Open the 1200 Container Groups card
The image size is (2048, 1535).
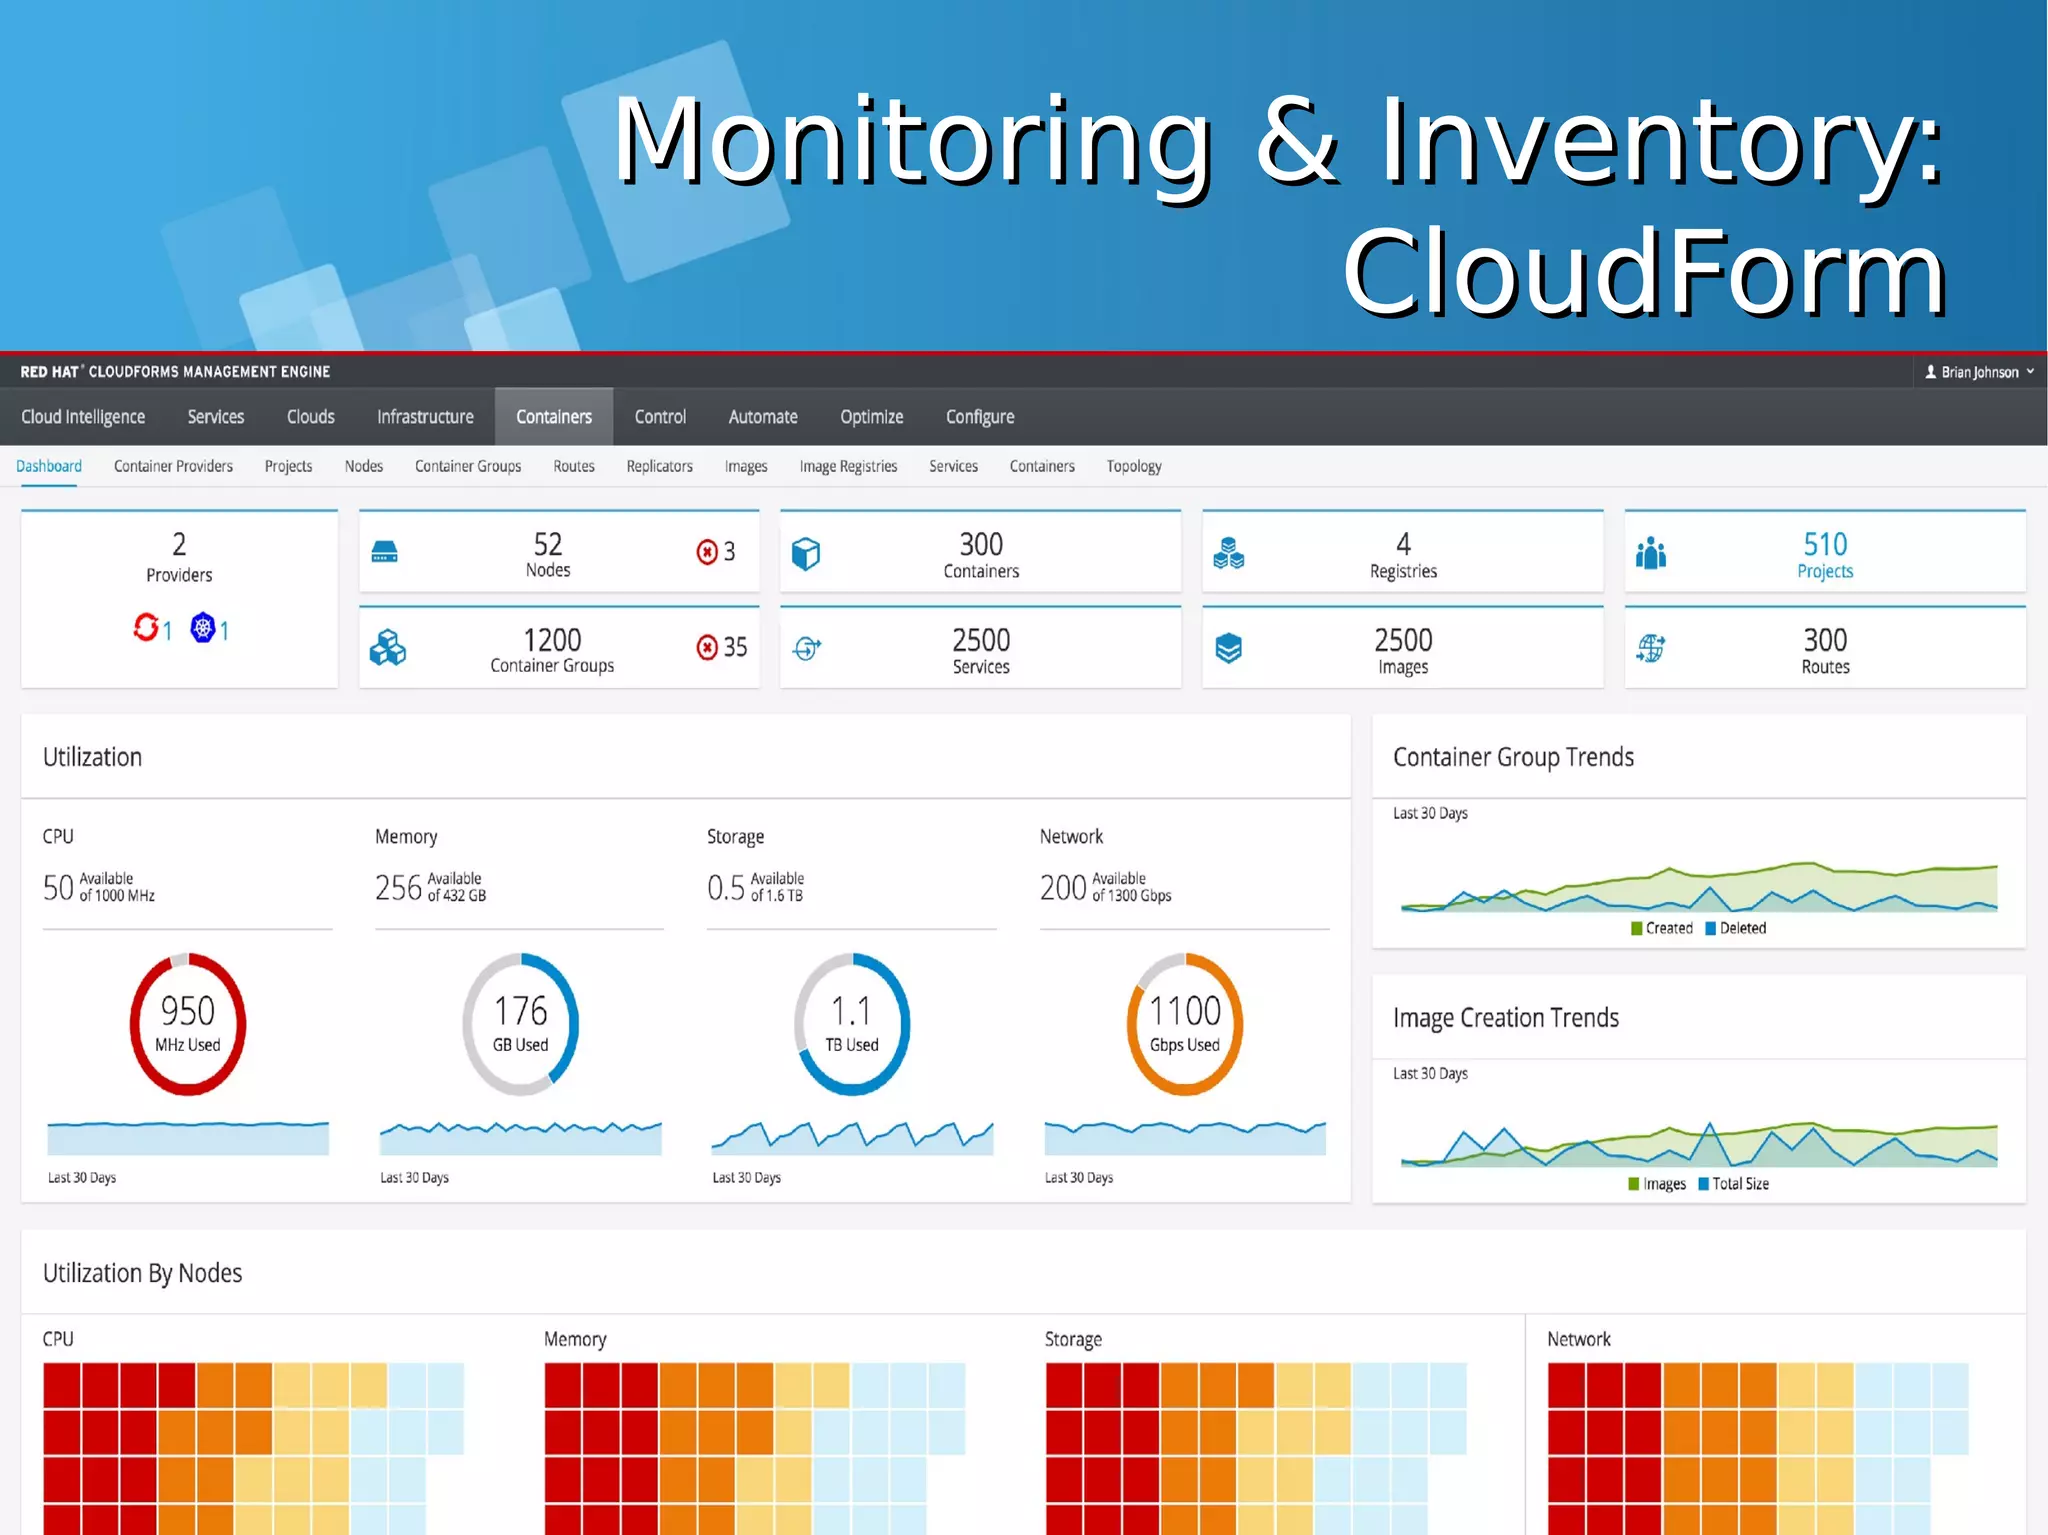pos(559,647)
